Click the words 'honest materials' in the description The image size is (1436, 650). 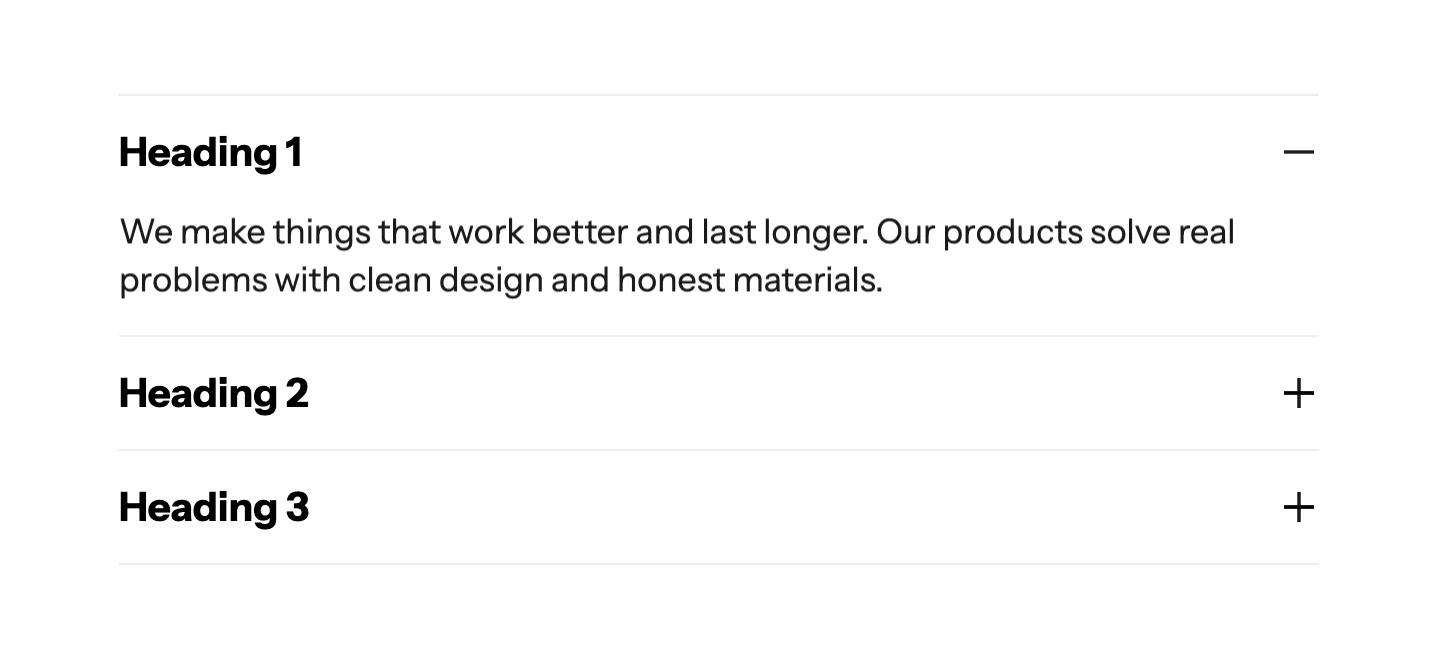(x=749, y=280)
